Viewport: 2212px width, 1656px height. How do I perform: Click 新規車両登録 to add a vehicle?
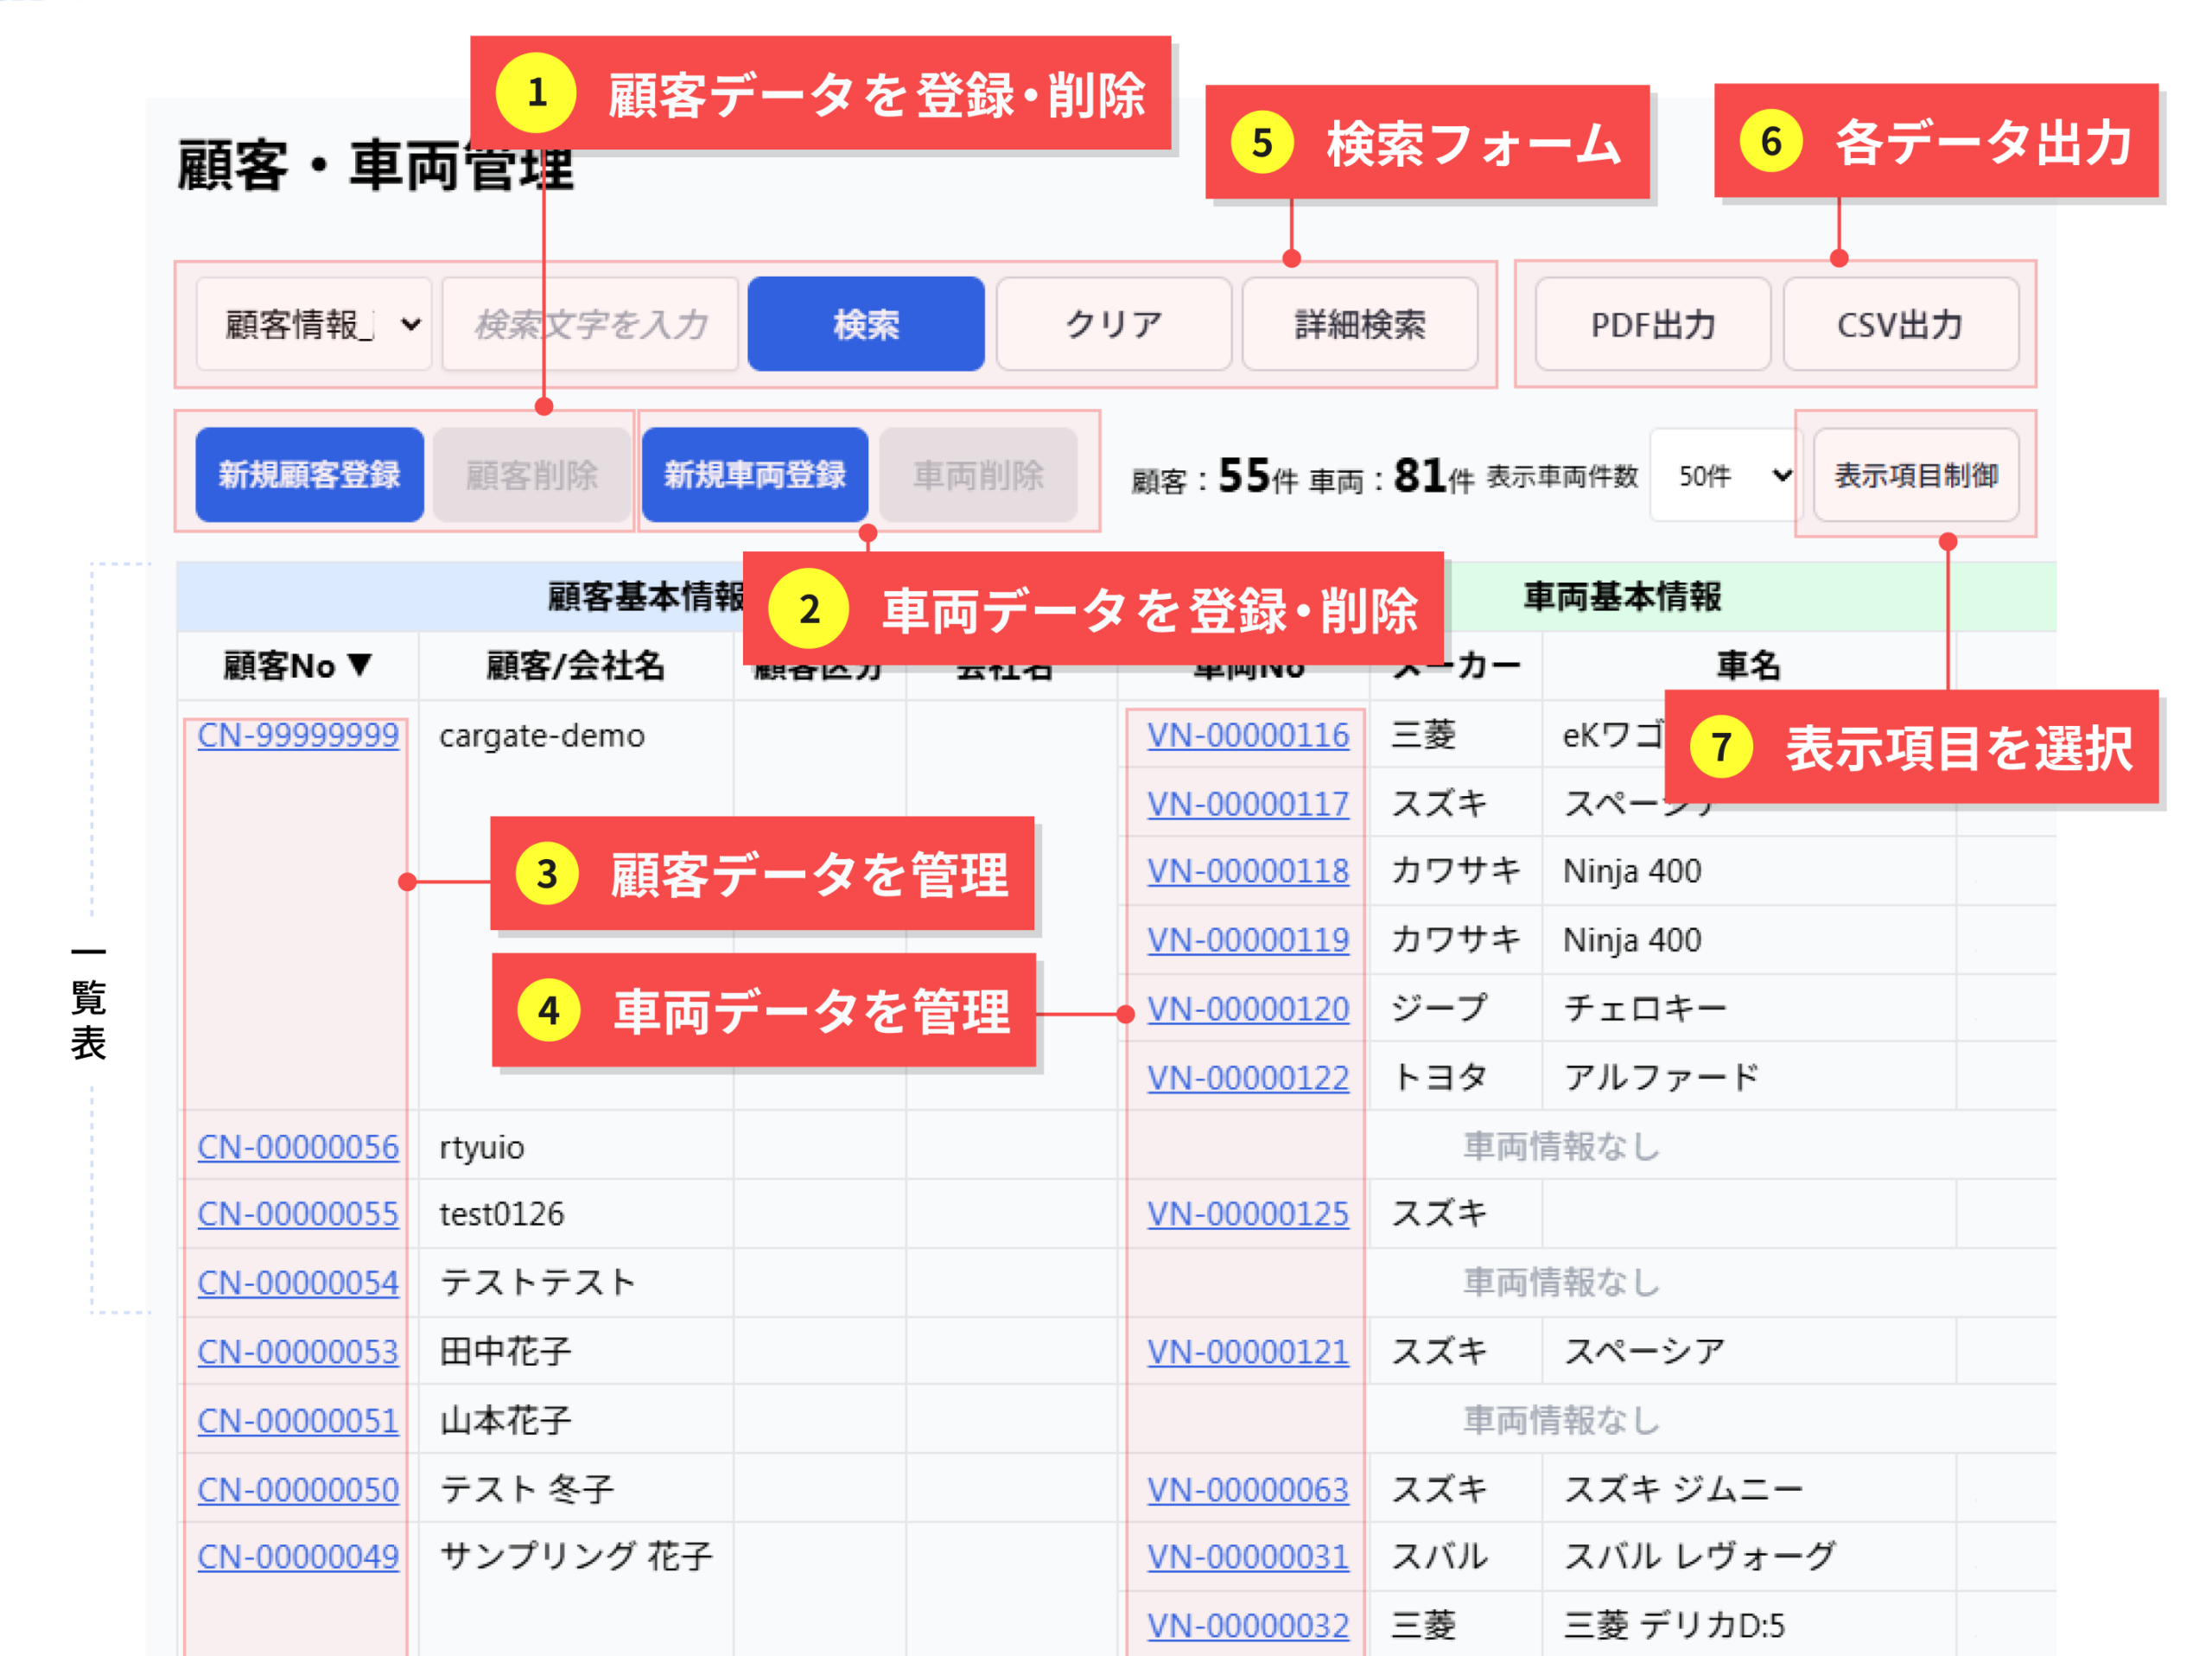(x=755, y=474)
